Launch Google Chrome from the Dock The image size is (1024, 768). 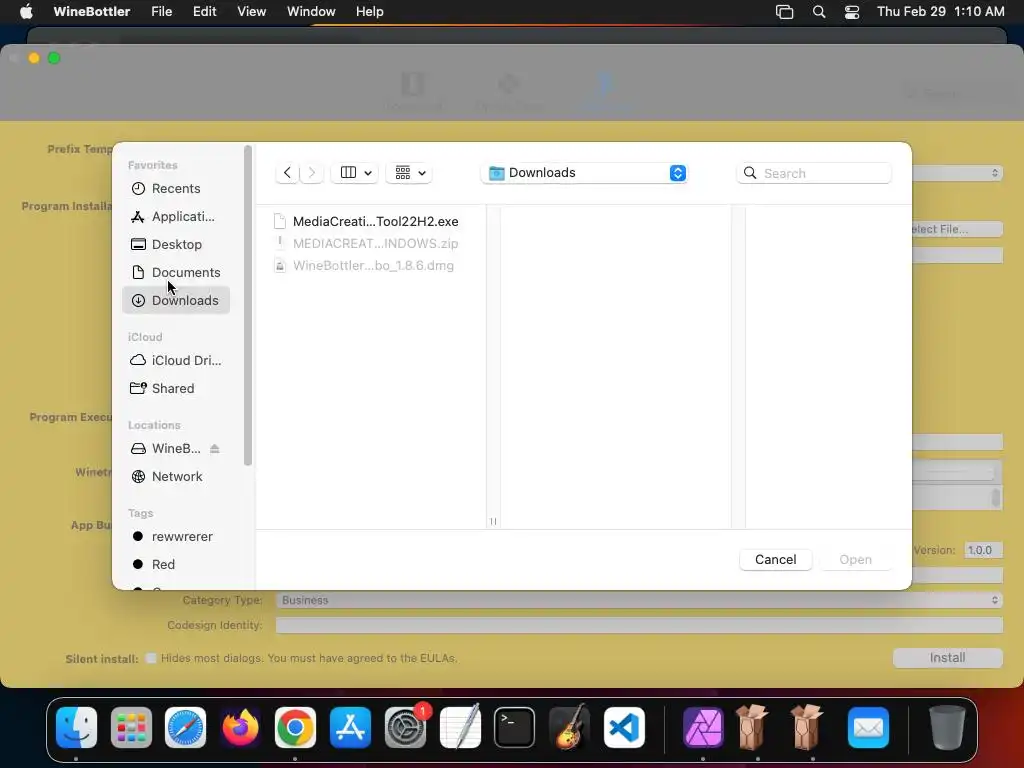coord(295,728)
